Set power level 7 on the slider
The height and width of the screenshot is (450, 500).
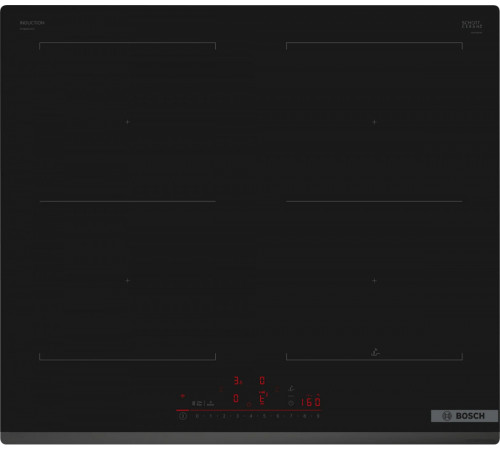(x=291, y=416)
